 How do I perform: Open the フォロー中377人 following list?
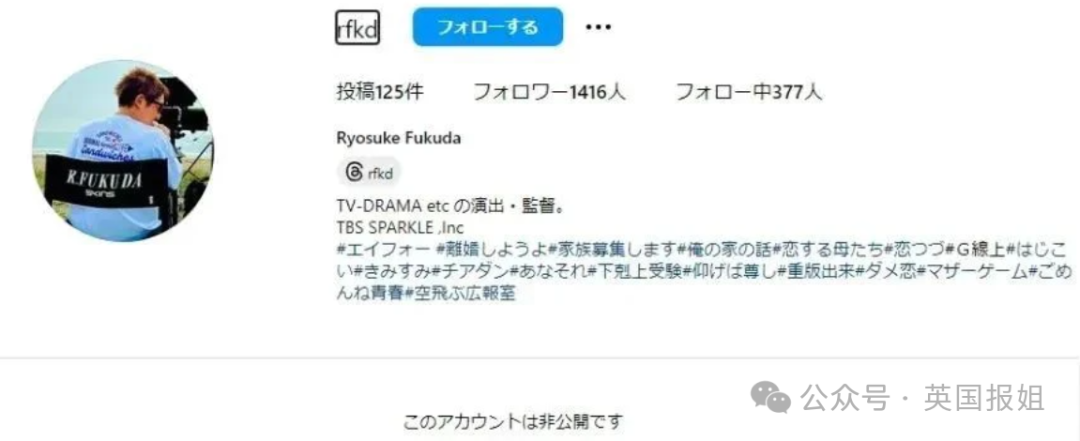(749, 92)
